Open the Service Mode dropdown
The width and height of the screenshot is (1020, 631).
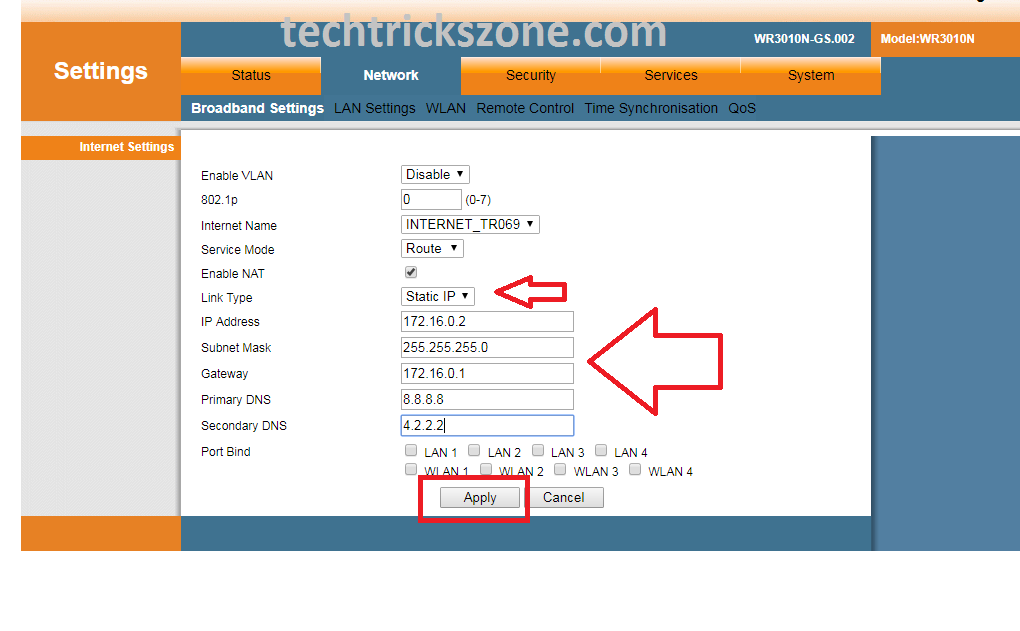click(x=432, y=249)
